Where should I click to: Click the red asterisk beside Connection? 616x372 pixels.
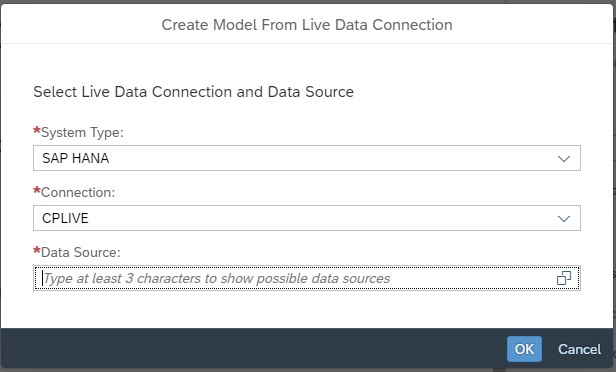(x=37, y=191)
